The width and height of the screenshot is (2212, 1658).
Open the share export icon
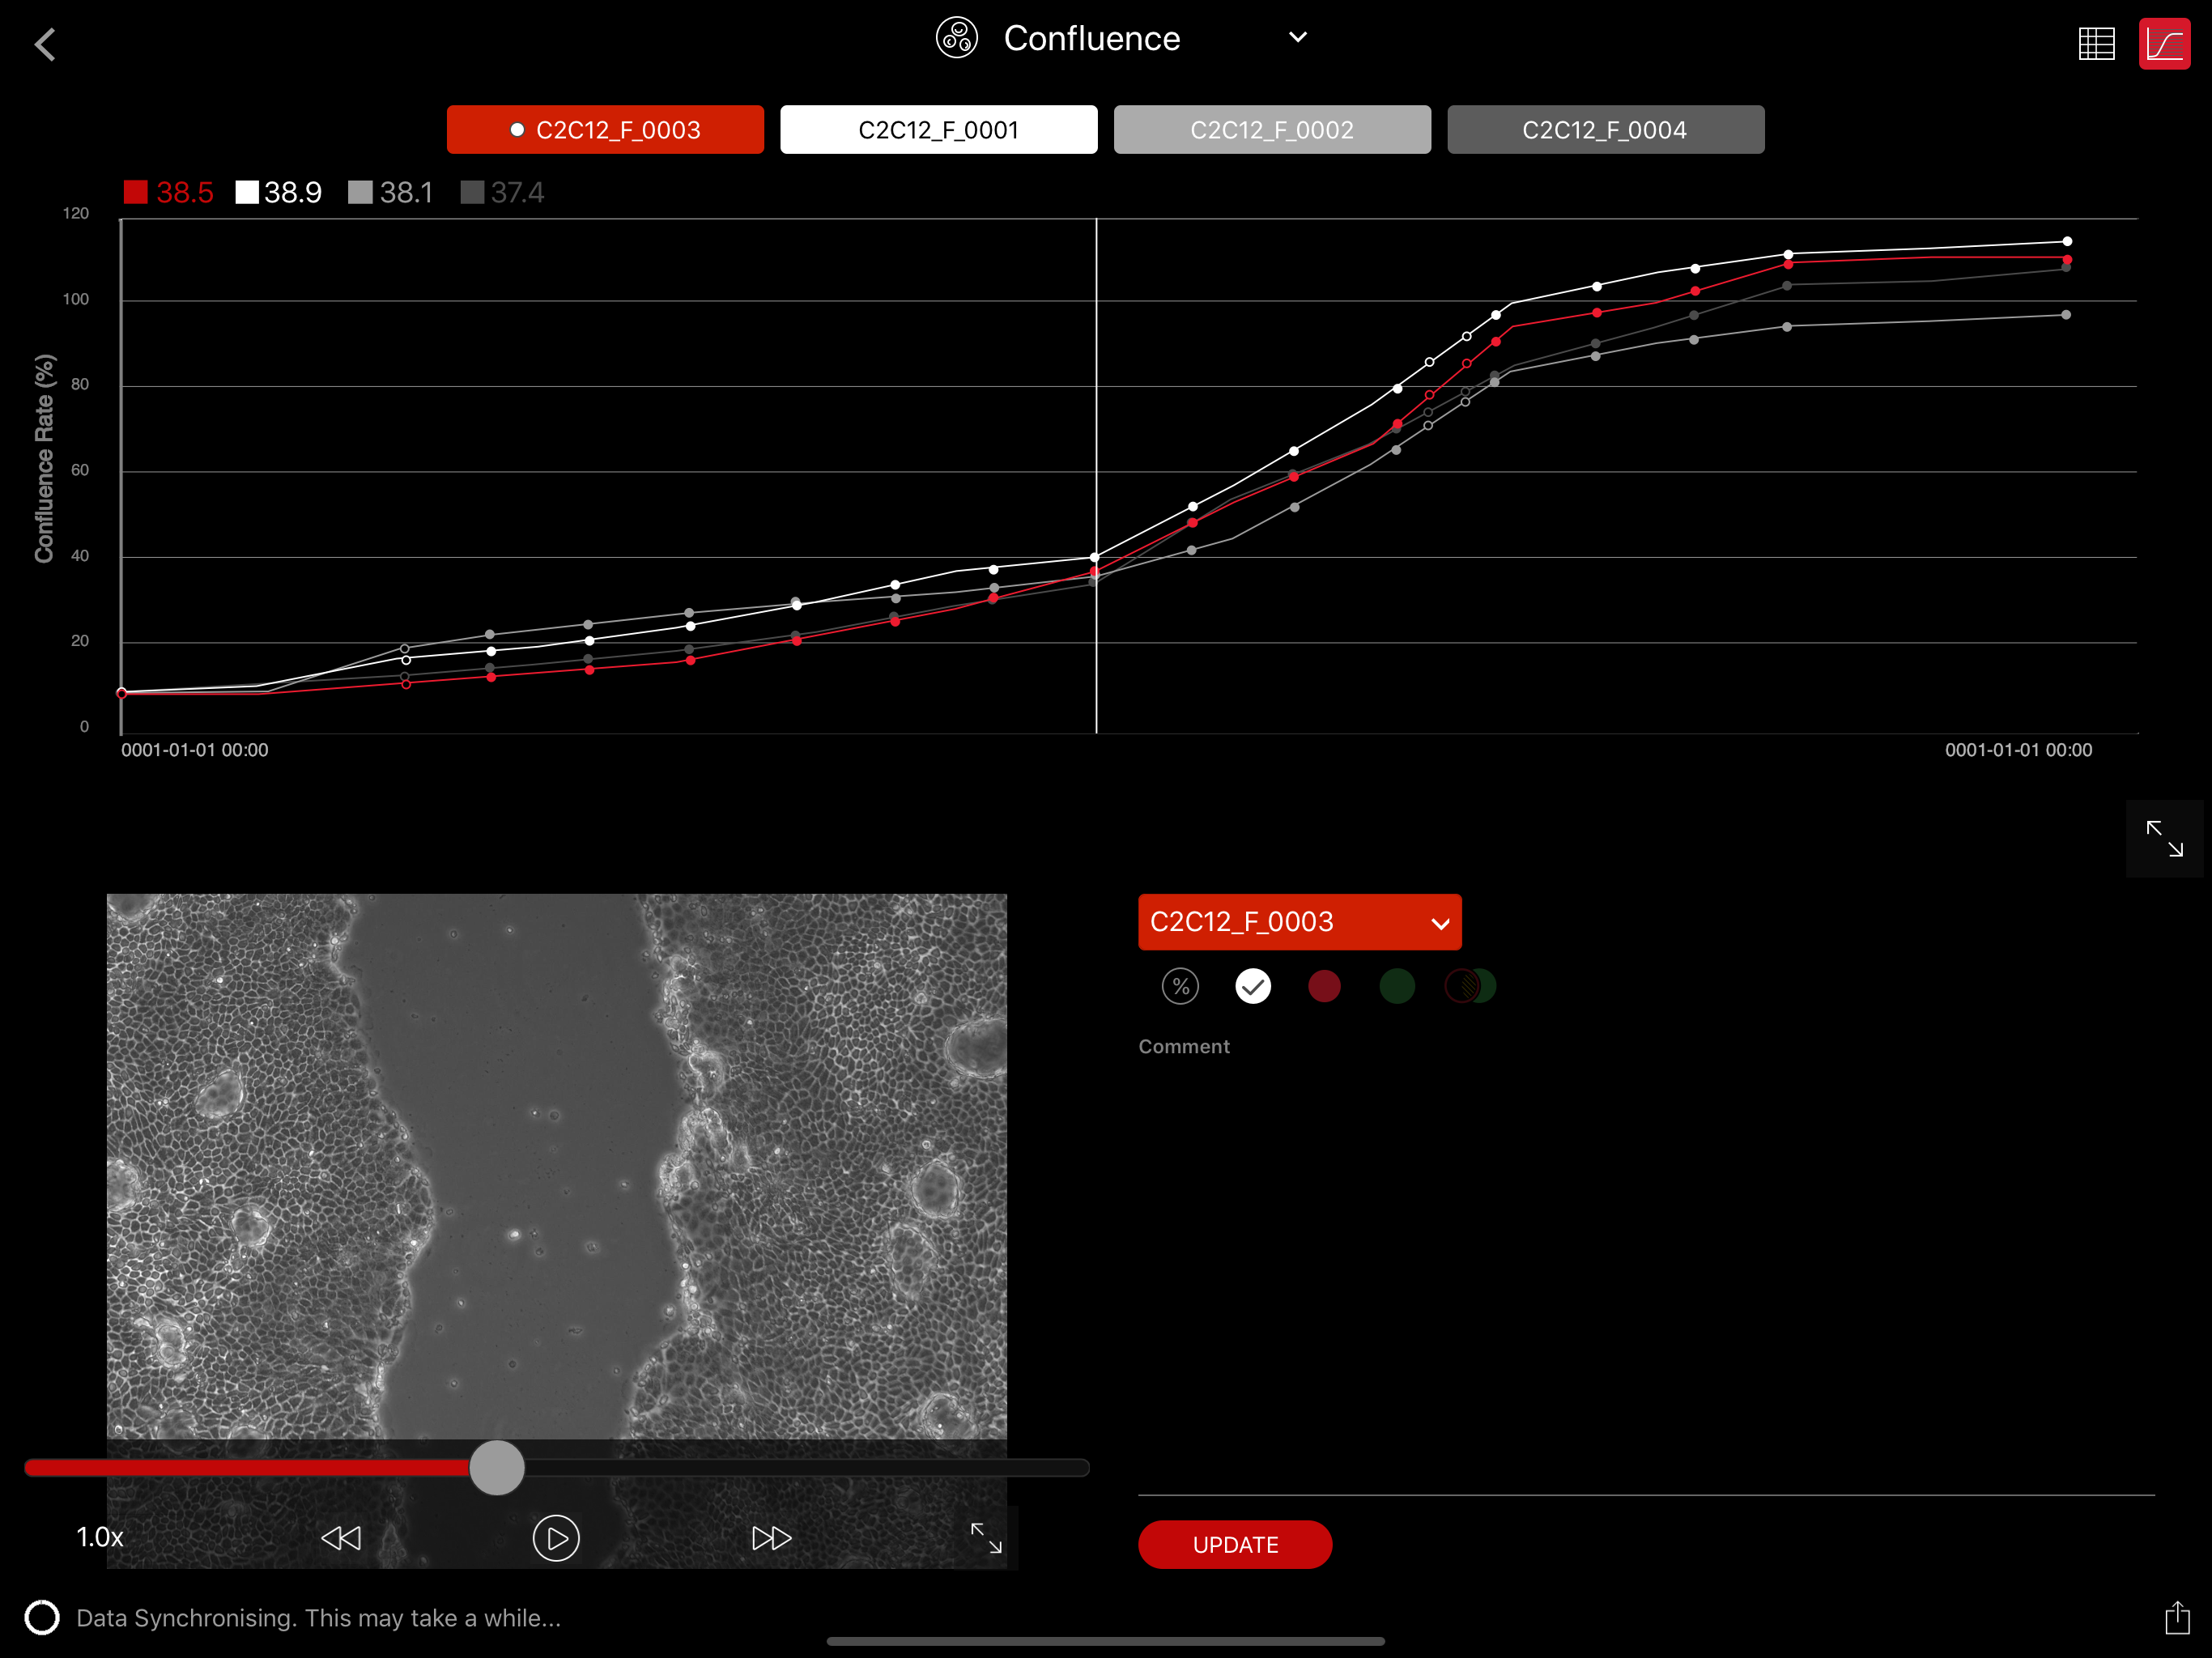click(x=2176, y=1617)
